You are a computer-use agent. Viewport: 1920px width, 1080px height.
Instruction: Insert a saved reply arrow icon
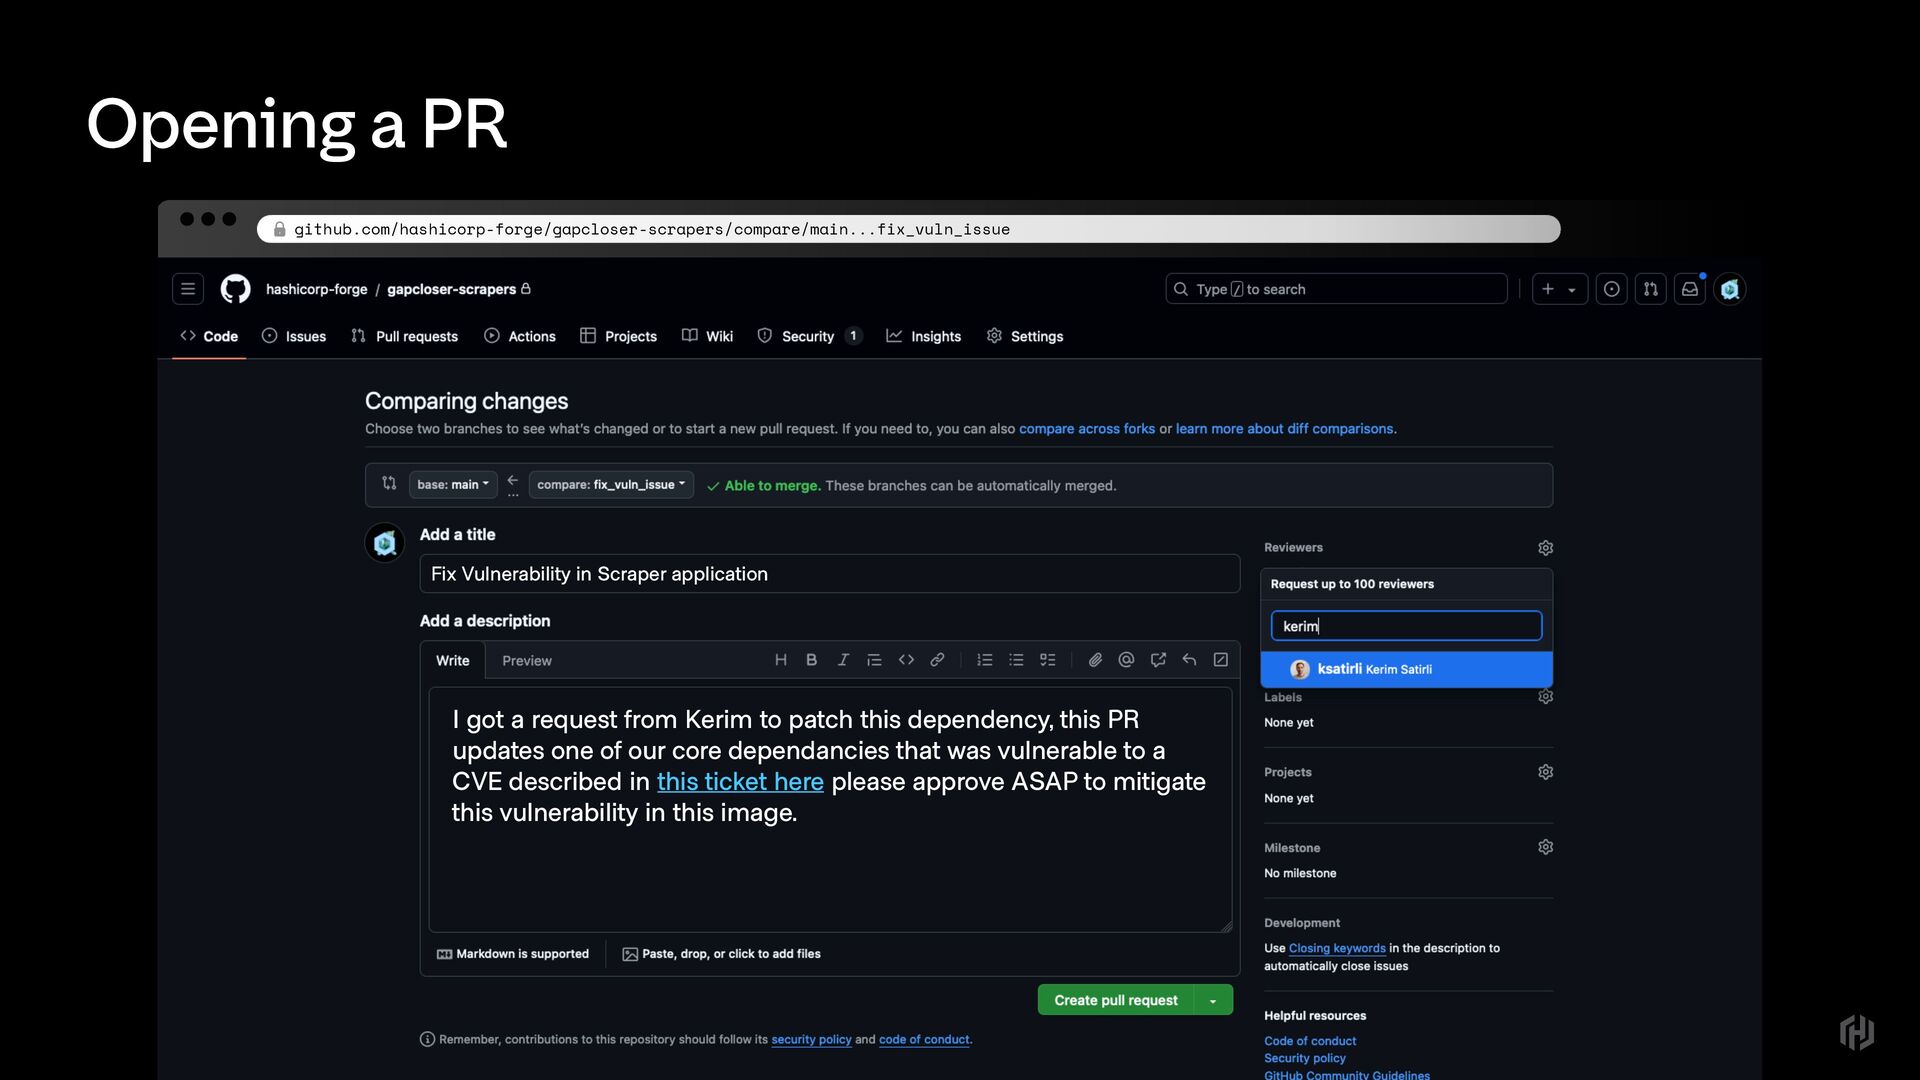[x=1189, y=660]
